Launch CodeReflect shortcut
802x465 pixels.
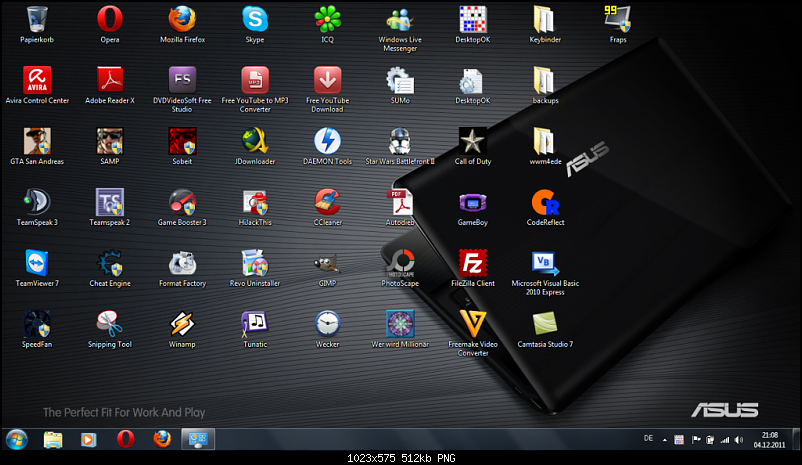pyautogui.click(x=545, y=202)
